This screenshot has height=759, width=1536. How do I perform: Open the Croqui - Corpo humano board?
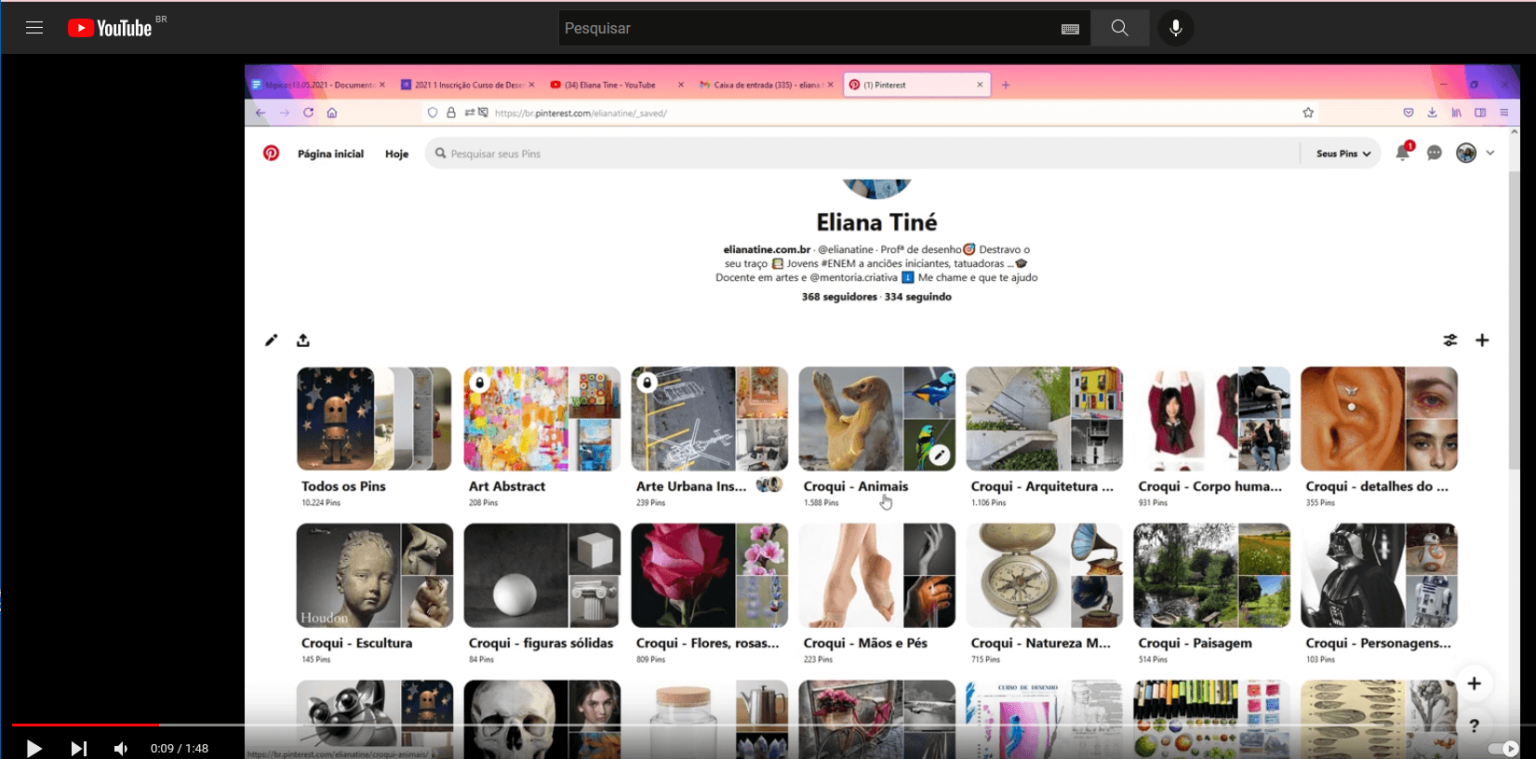coord(1211,418)
